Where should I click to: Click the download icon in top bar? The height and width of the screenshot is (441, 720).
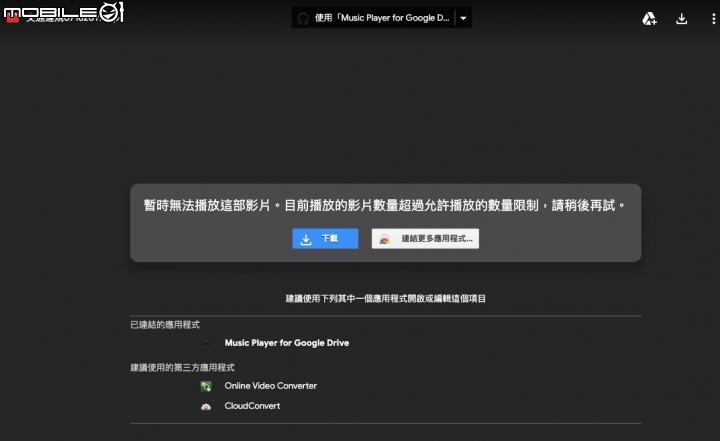(x=681, y=18)
